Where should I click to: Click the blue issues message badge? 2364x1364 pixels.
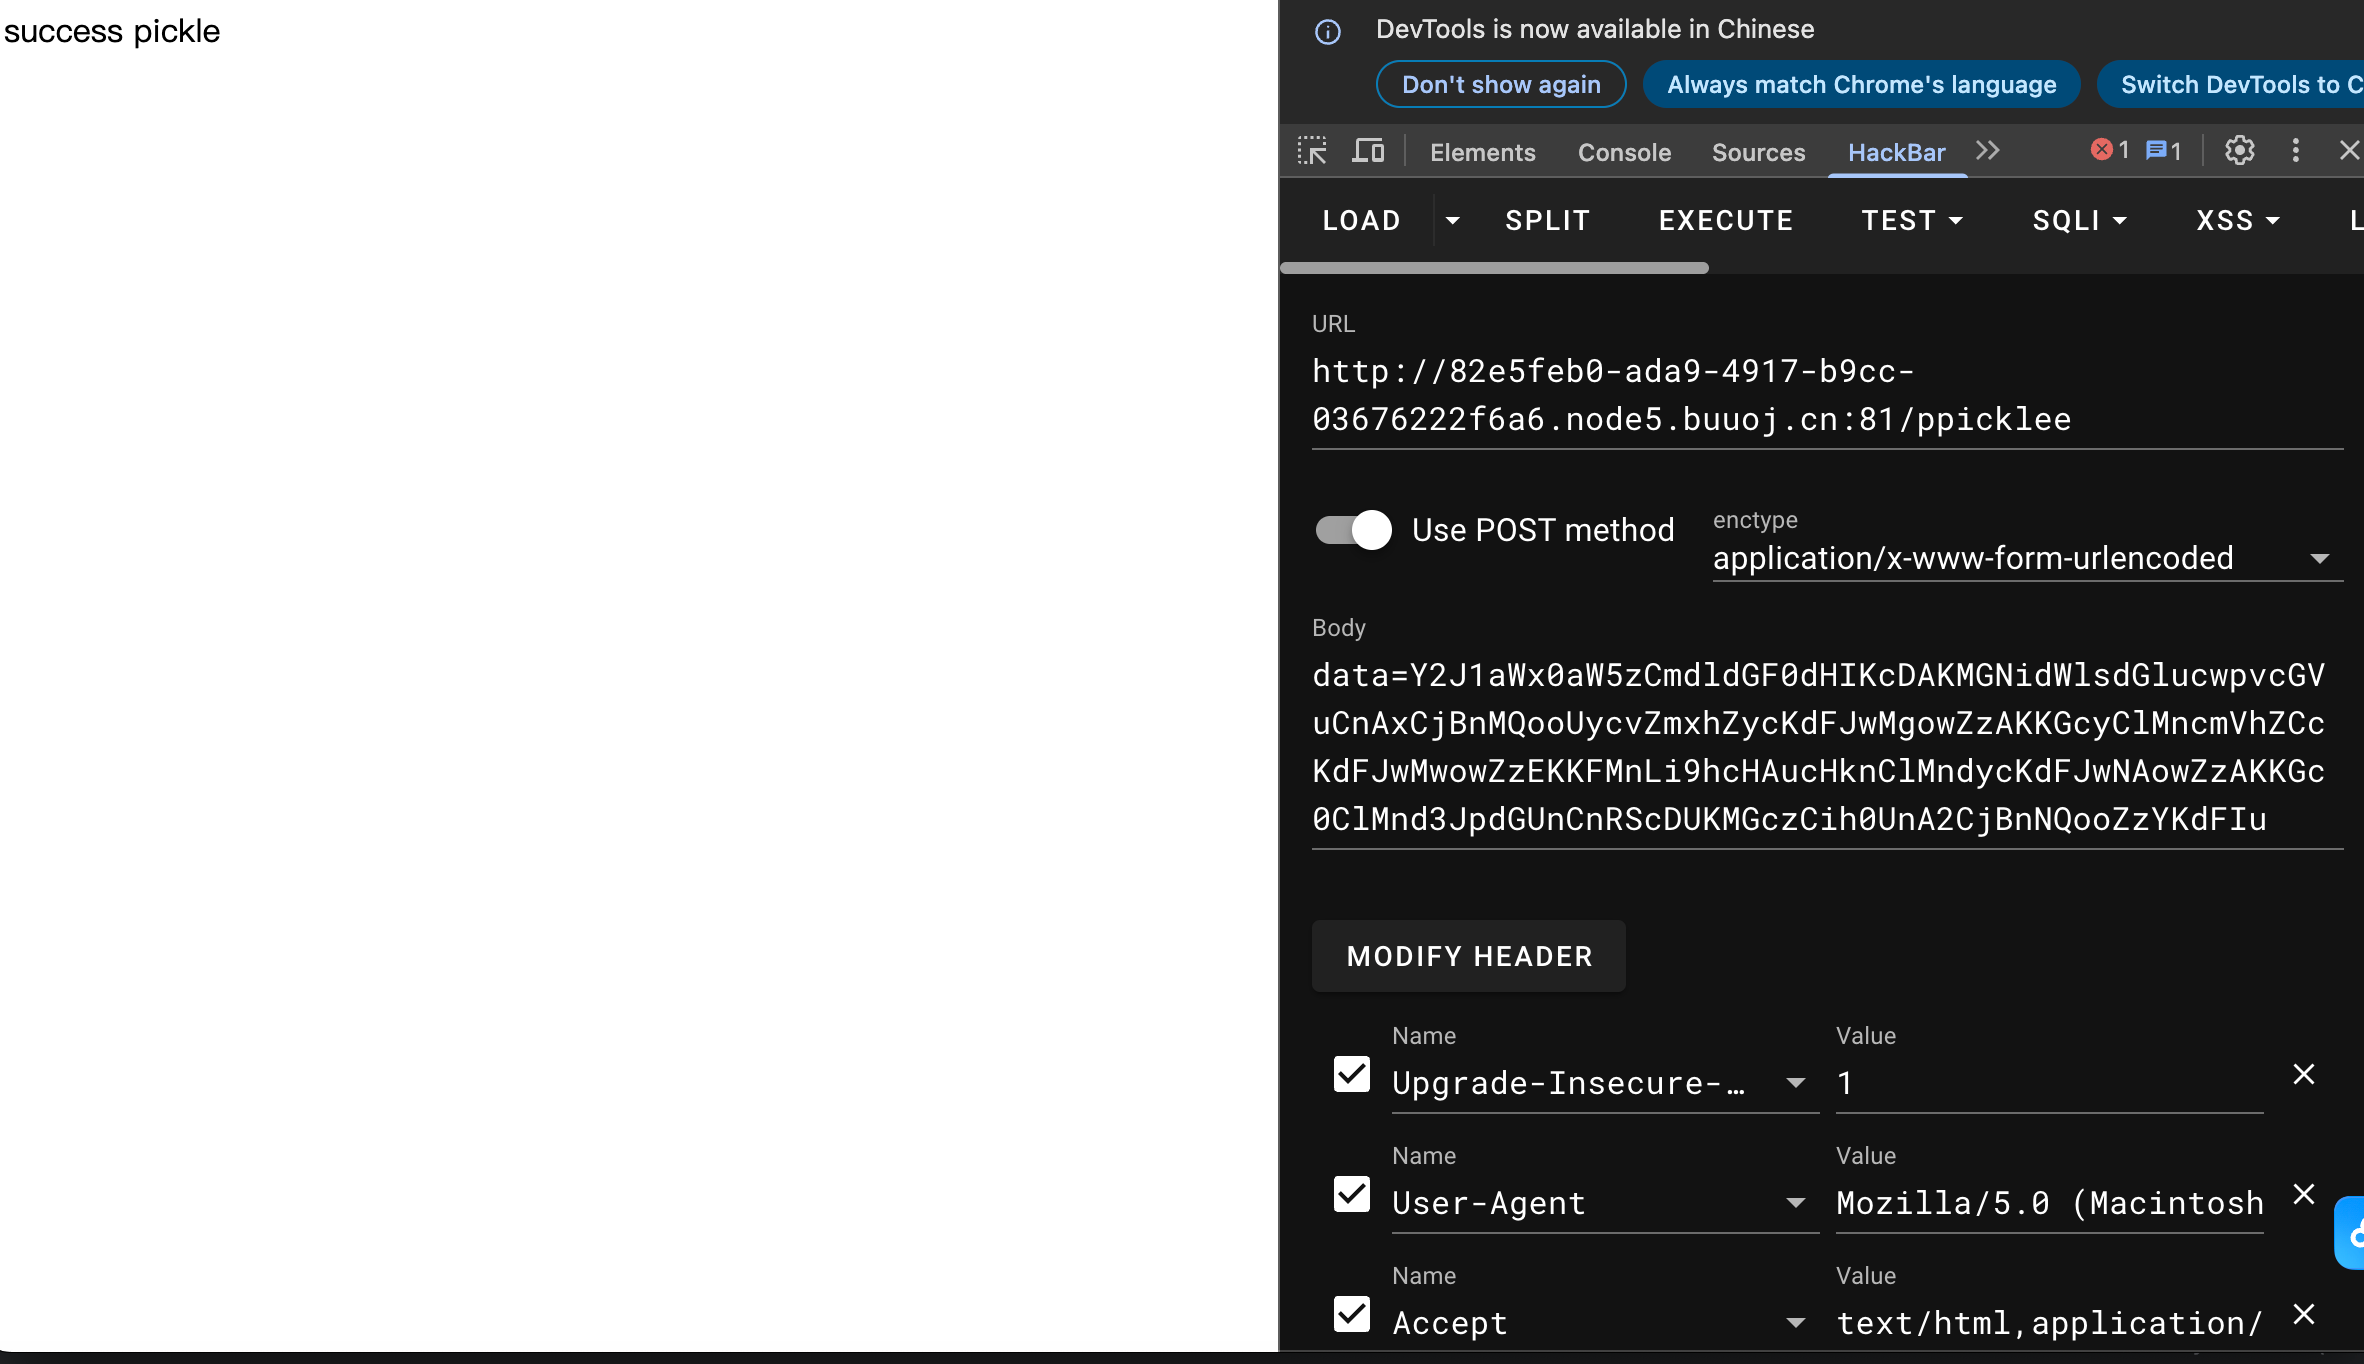click(2163, 151)
